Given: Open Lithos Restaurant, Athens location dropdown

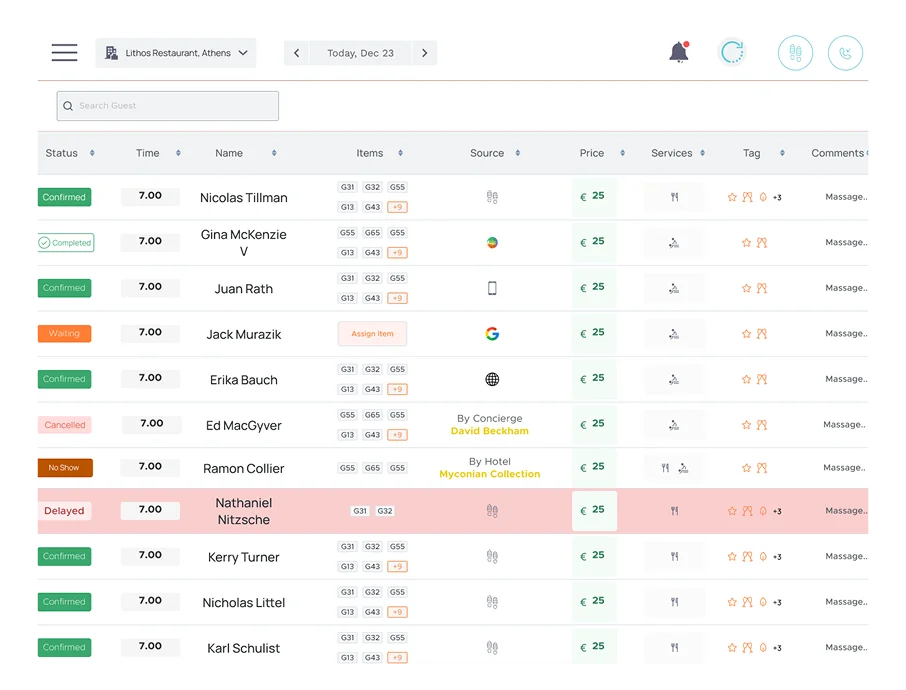Looking at the screenshot, I should click(x=176, y=53).
